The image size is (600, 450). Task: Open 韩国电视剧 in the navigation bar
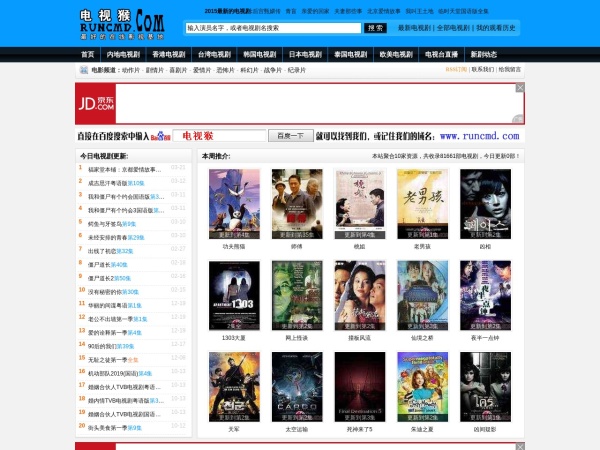click(260, 54)
